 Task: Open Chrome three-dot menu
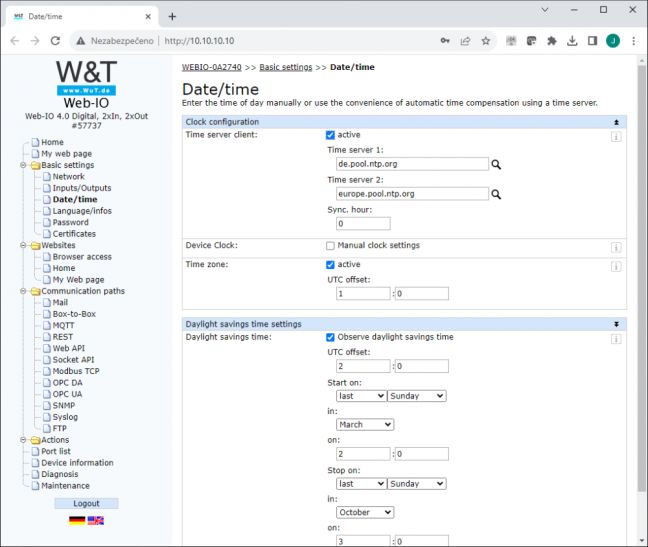tap(634, 41)
